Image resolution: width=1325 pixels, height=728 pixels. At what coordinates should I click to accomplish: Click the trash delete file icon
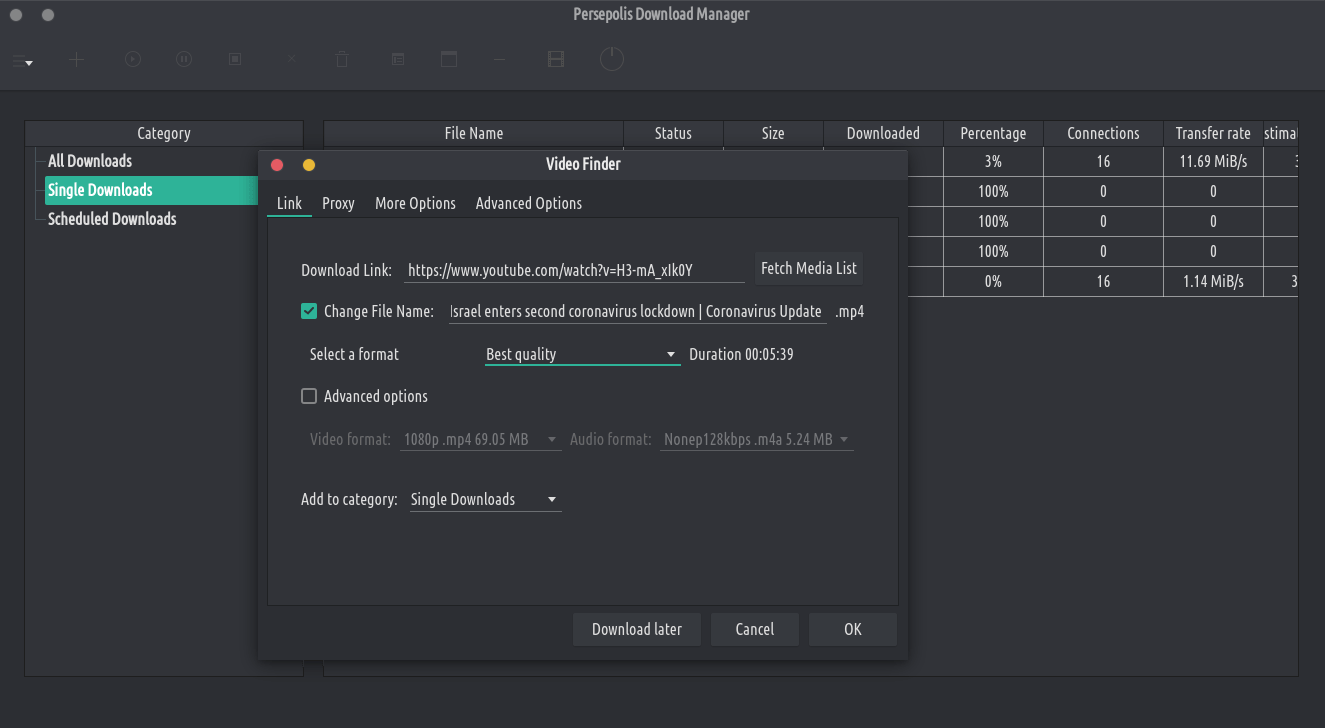click(342, 60)
